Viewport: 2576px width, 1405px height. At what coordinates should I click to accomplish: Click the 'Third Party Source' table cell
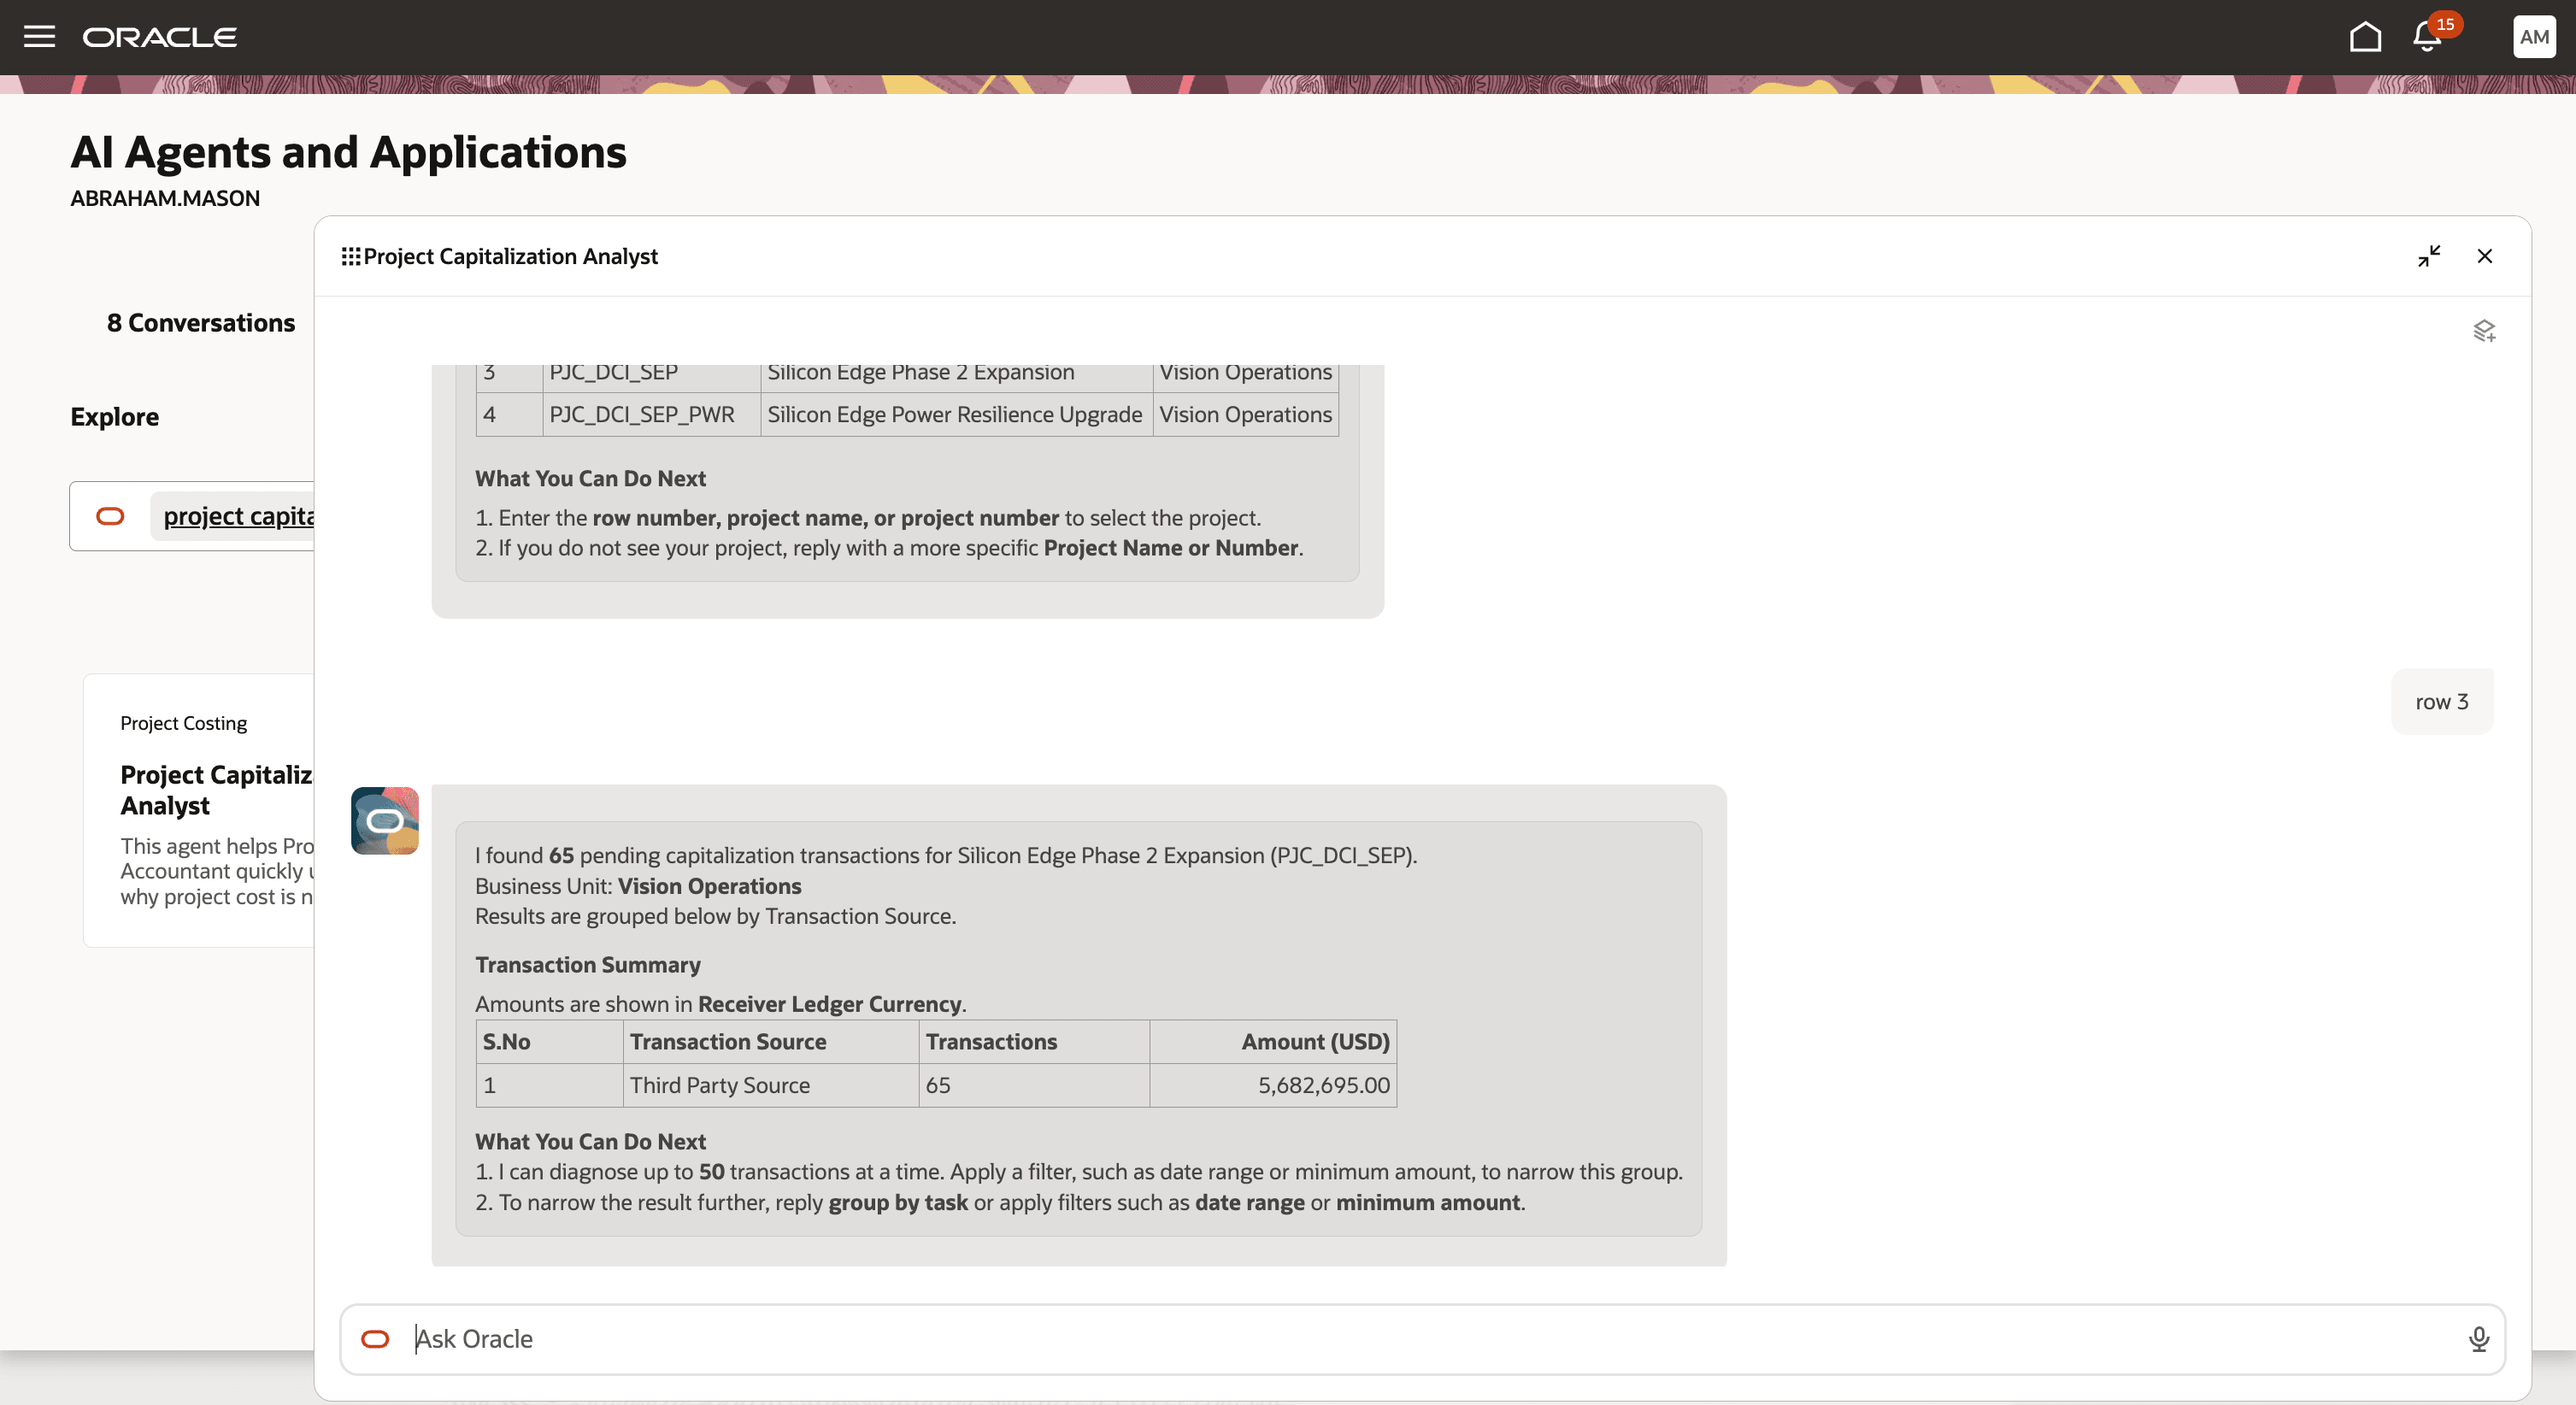(x=771, y=1085)
